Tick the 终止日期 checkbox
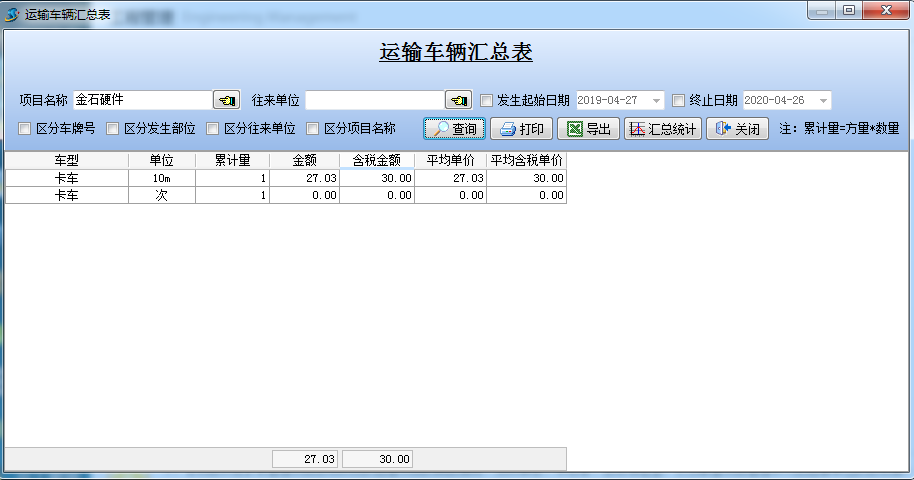 click(x=679, y=100)
